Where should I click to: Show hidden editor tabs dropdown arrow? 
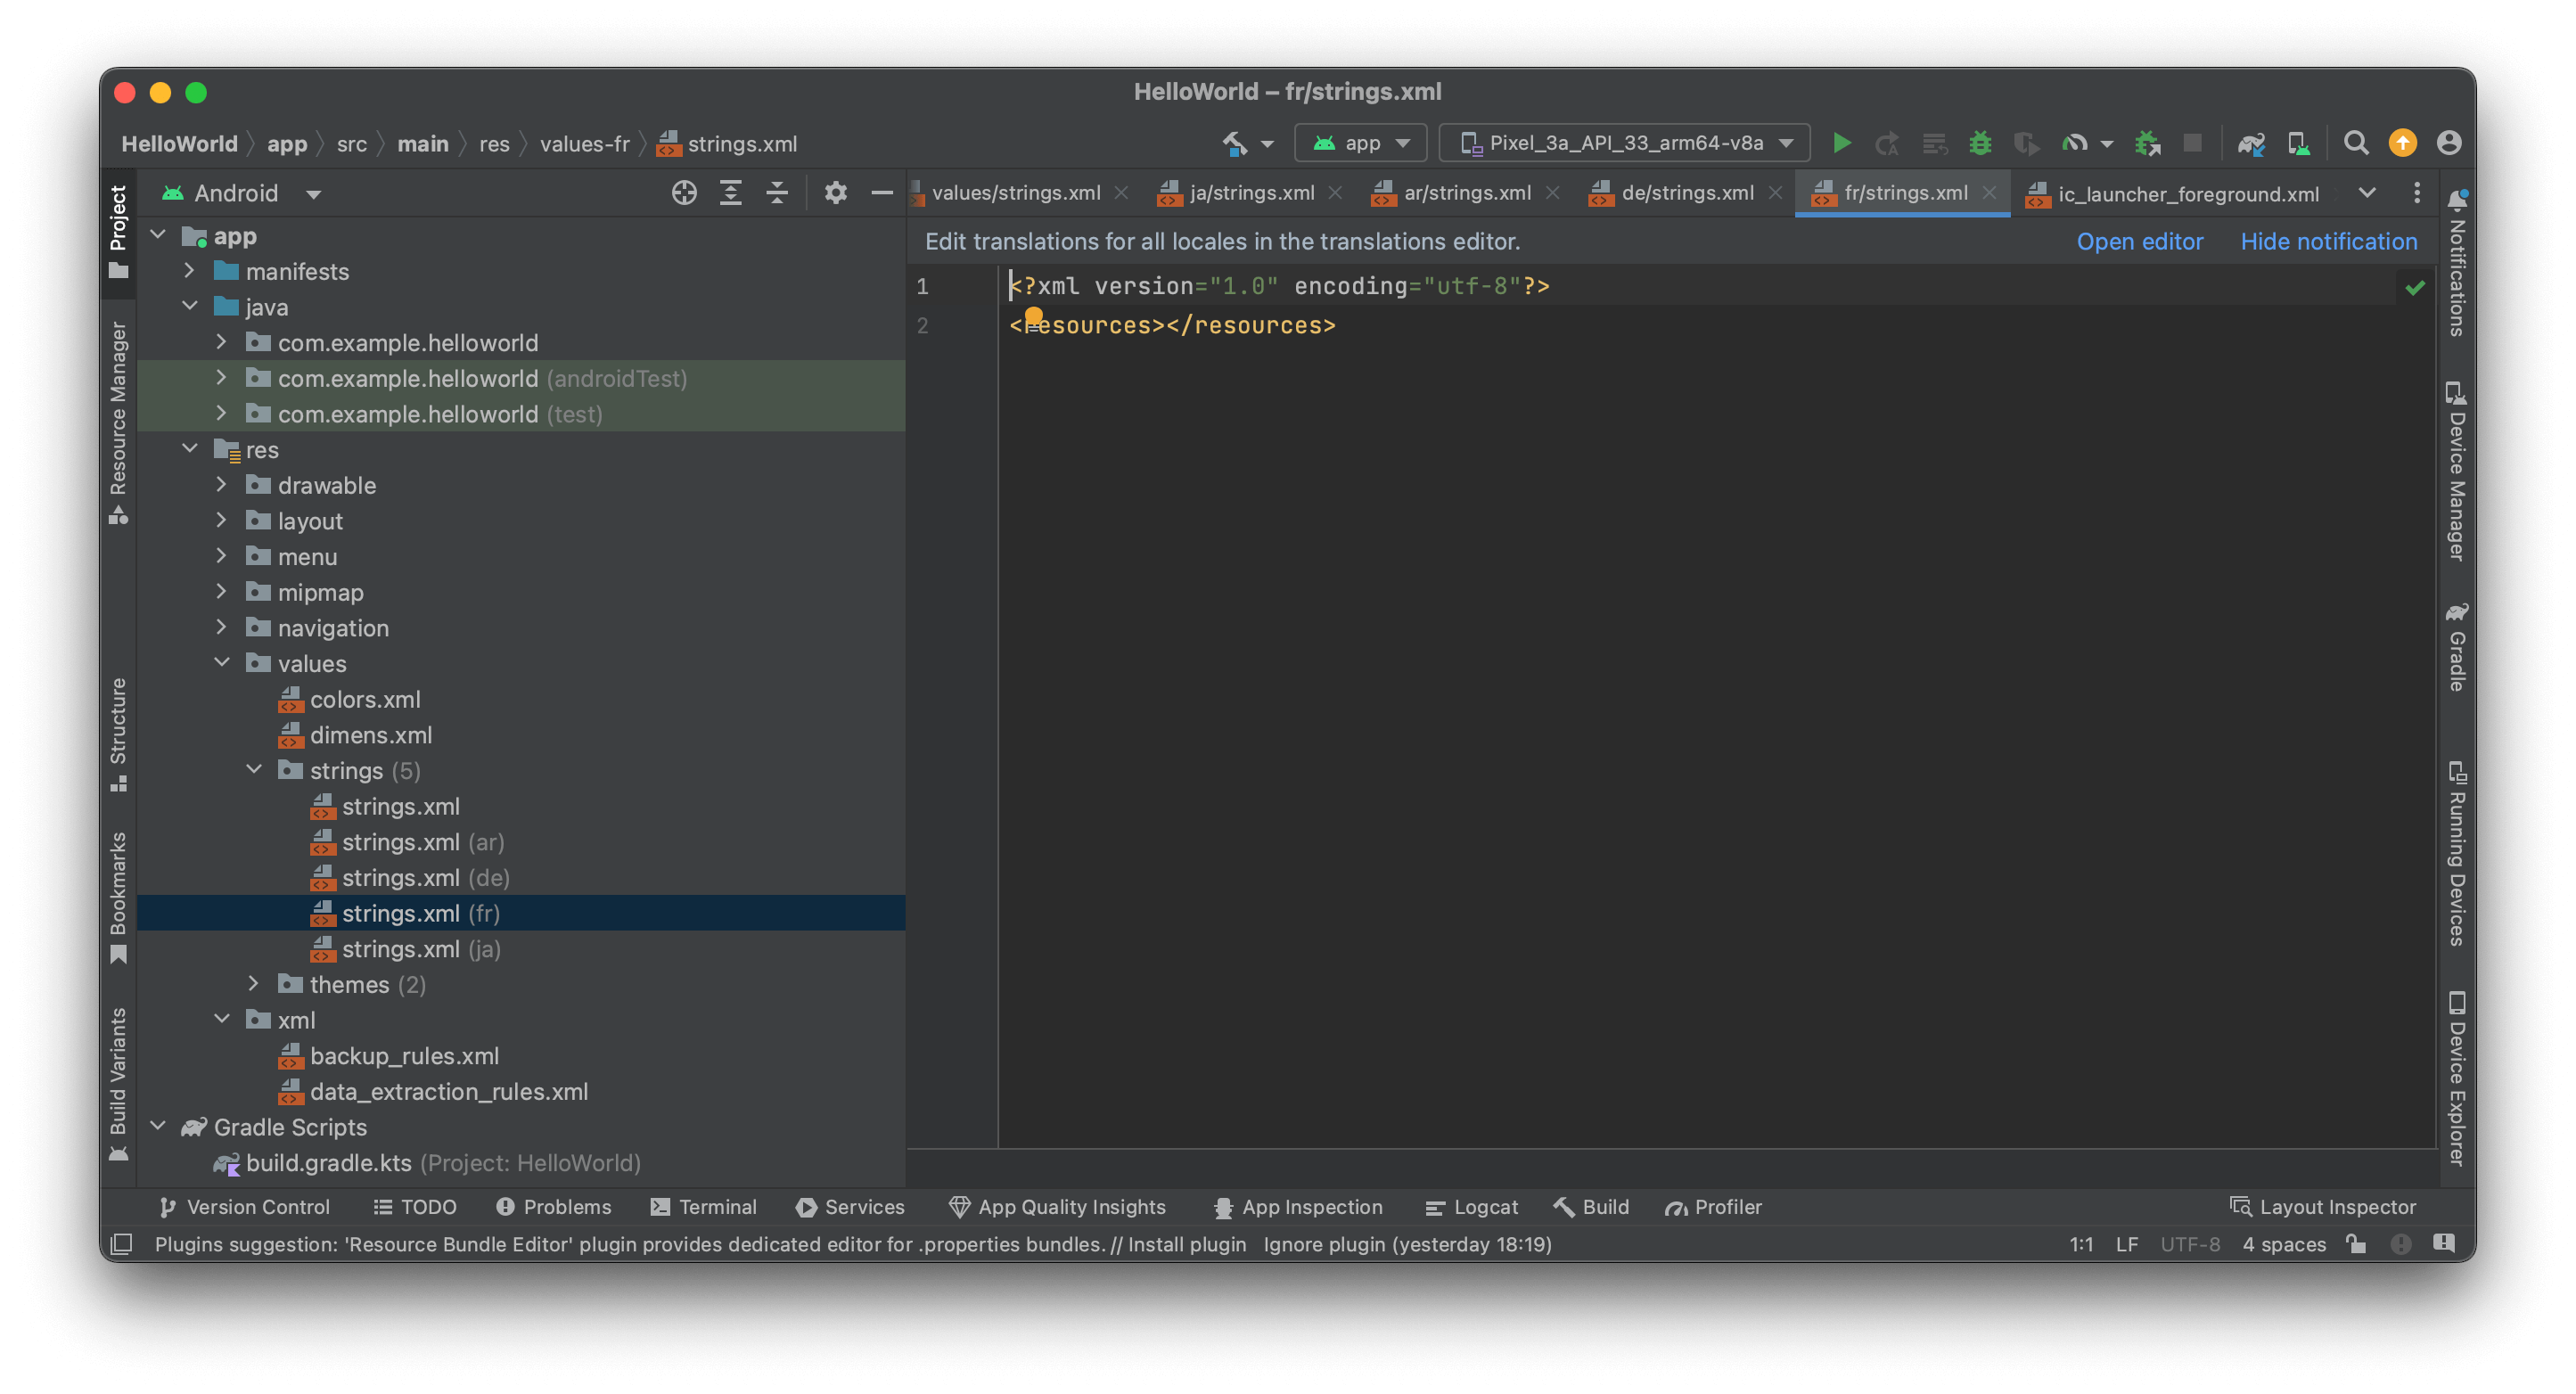point(2366,193)
